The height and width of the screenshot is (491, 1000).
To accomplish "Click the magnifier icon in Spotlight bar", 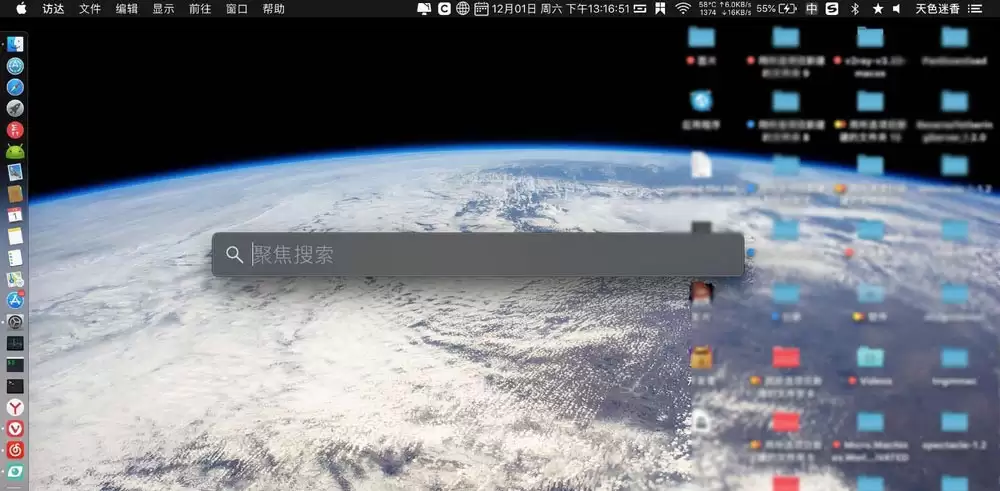I will click(x=234, y=254).
